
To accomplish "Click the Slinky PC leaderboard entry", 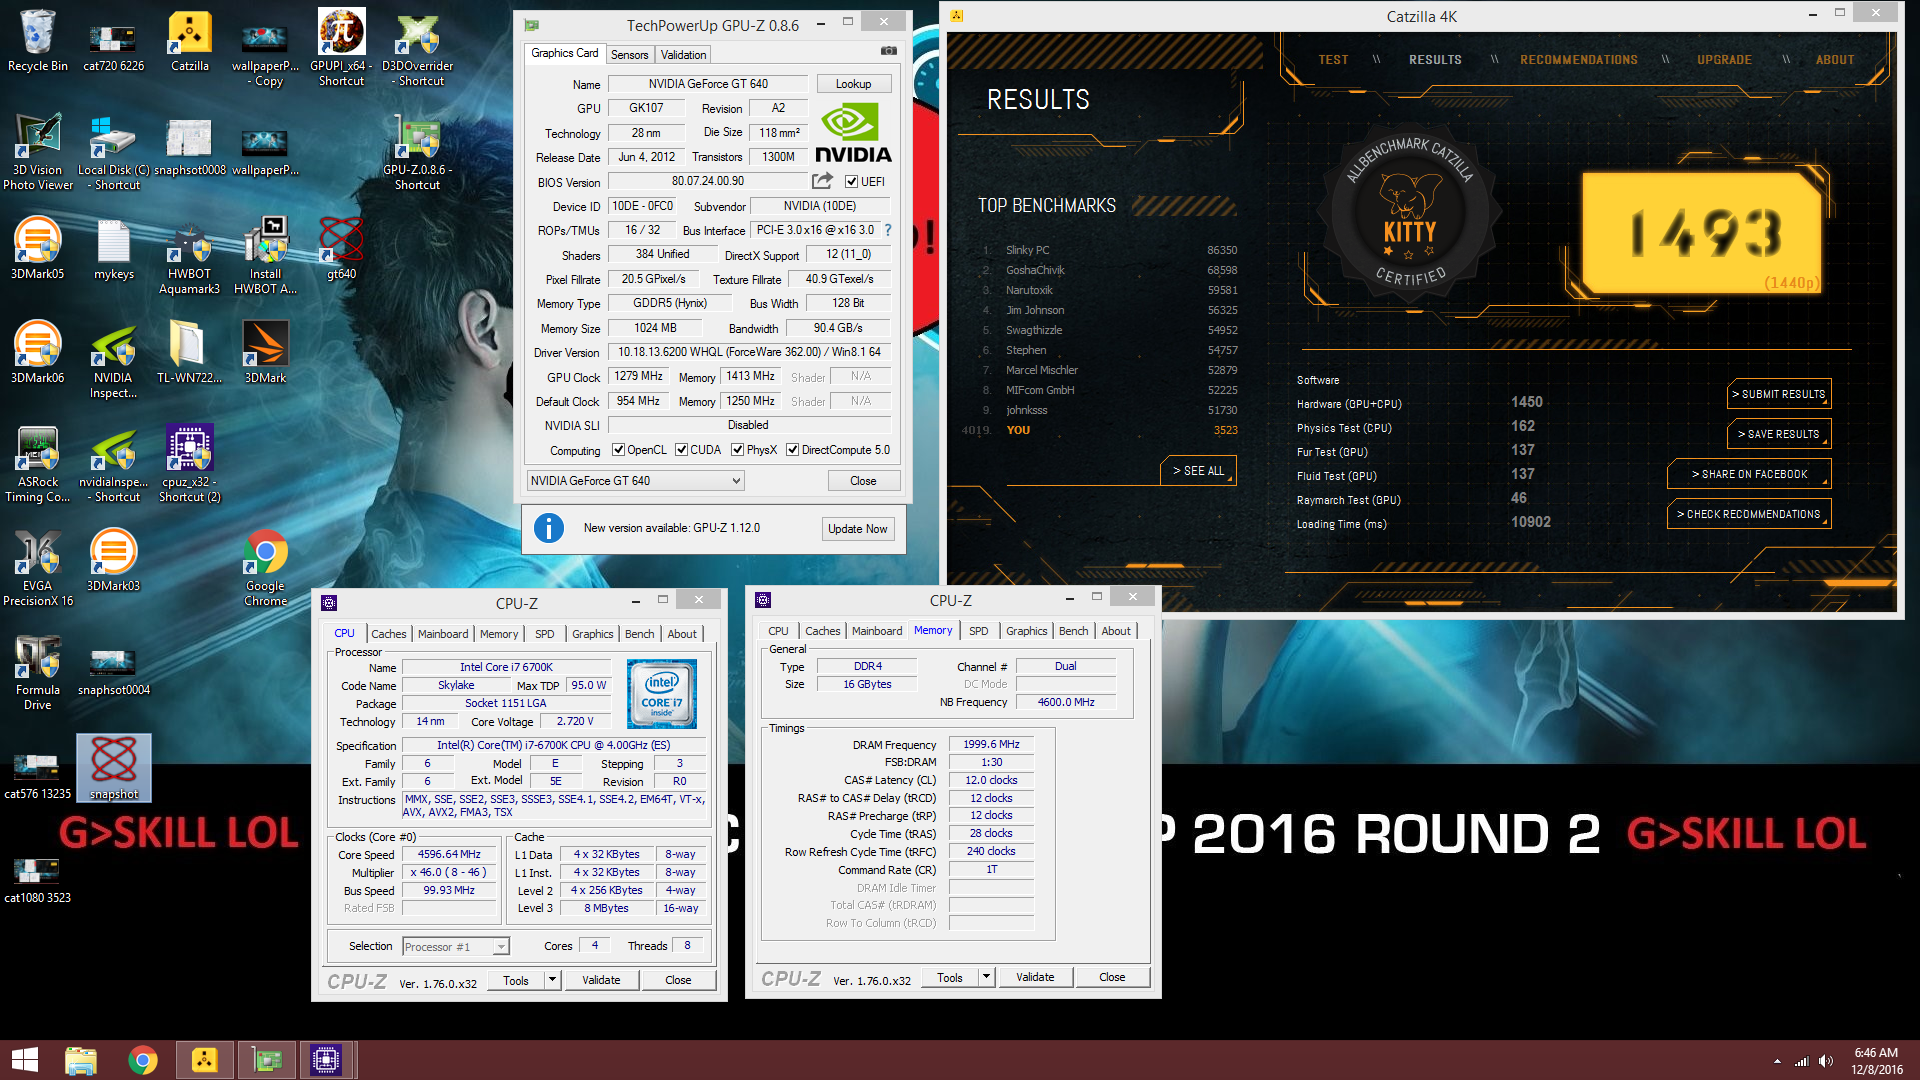I will pos(1109,250).
